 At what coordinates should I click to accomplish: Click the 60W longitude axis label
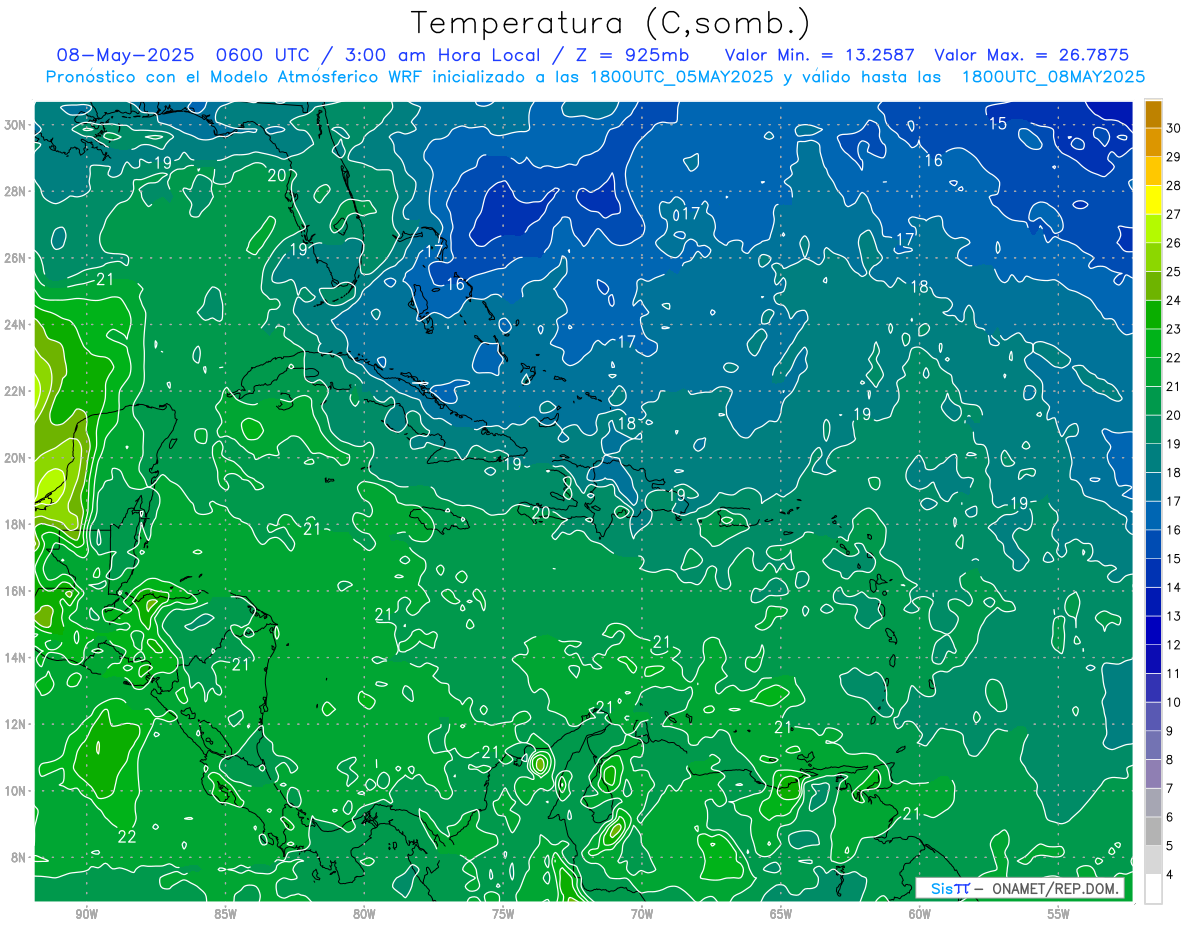920,914
